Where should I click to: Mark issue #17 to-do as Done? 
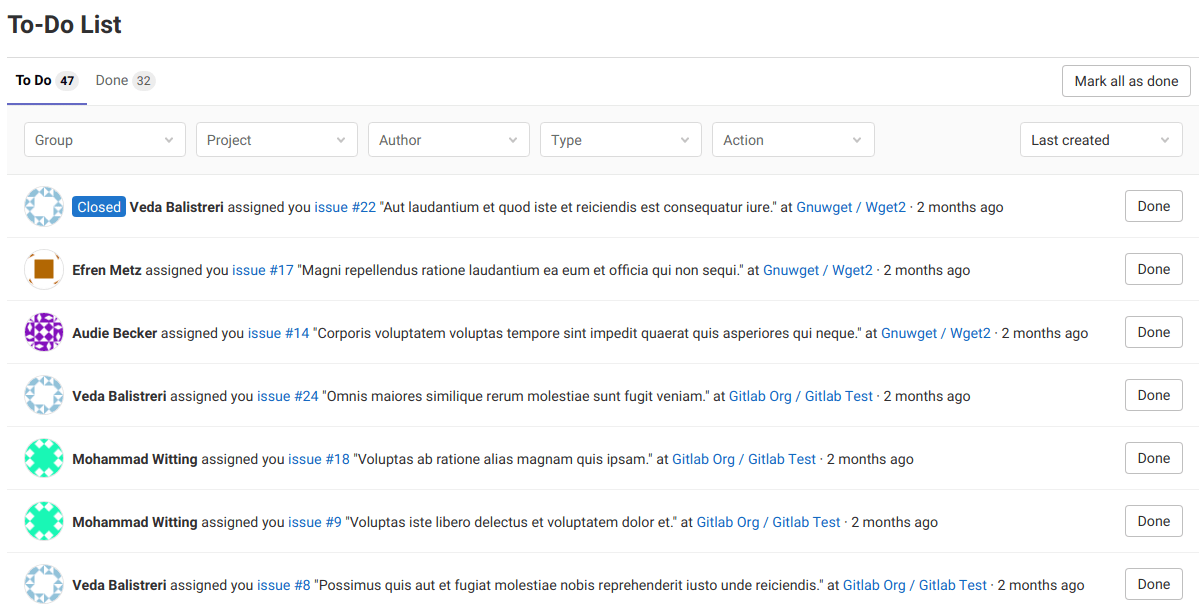[x=1153, y=270]
